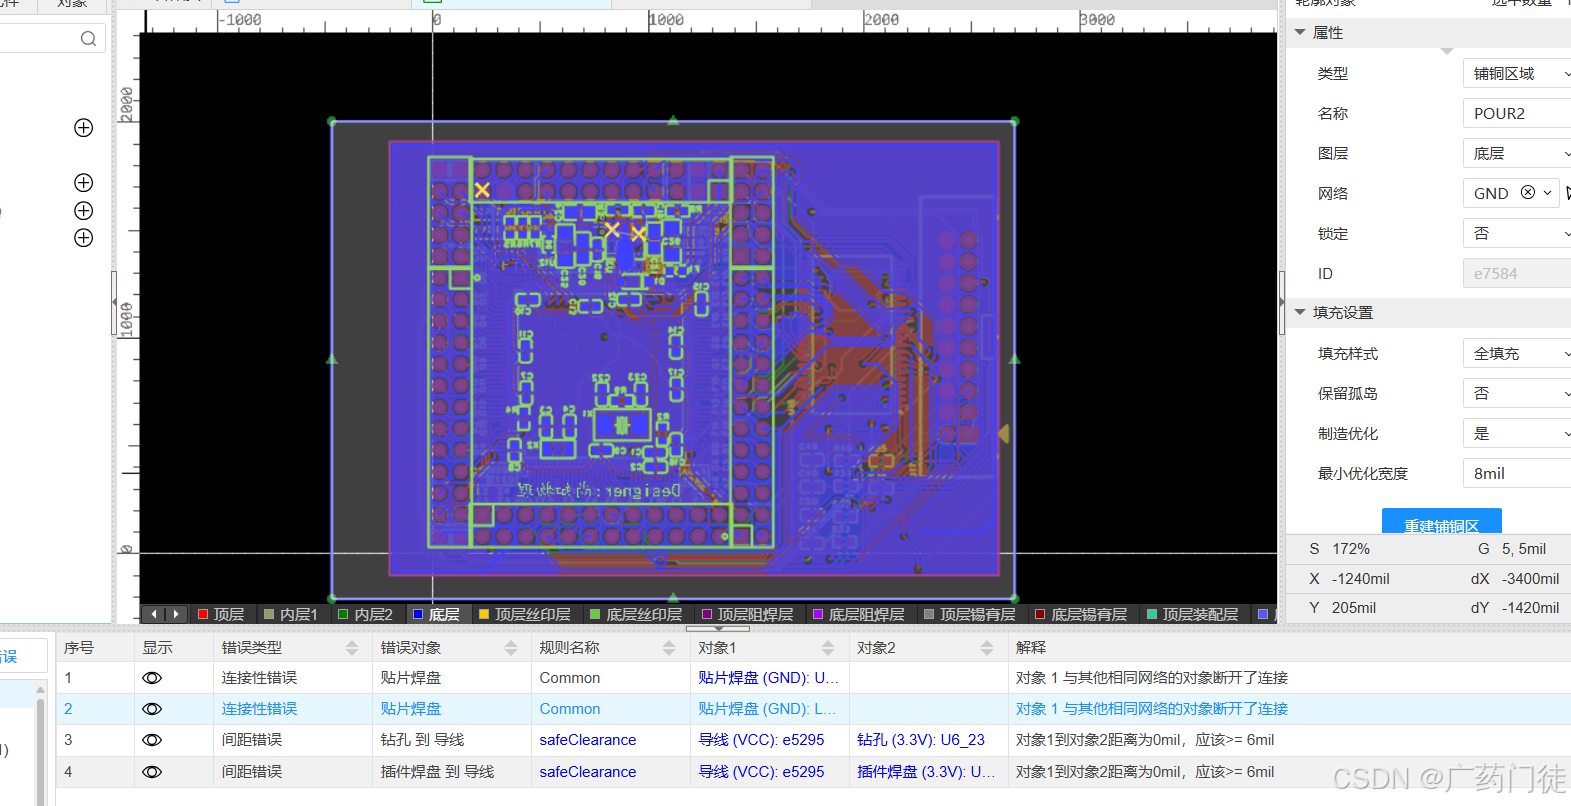Screen dimensions: 1571x806
Task: Switch to 顶层阻焊层 layer tab
Action: pyautogui.click(x=747, y=614)
